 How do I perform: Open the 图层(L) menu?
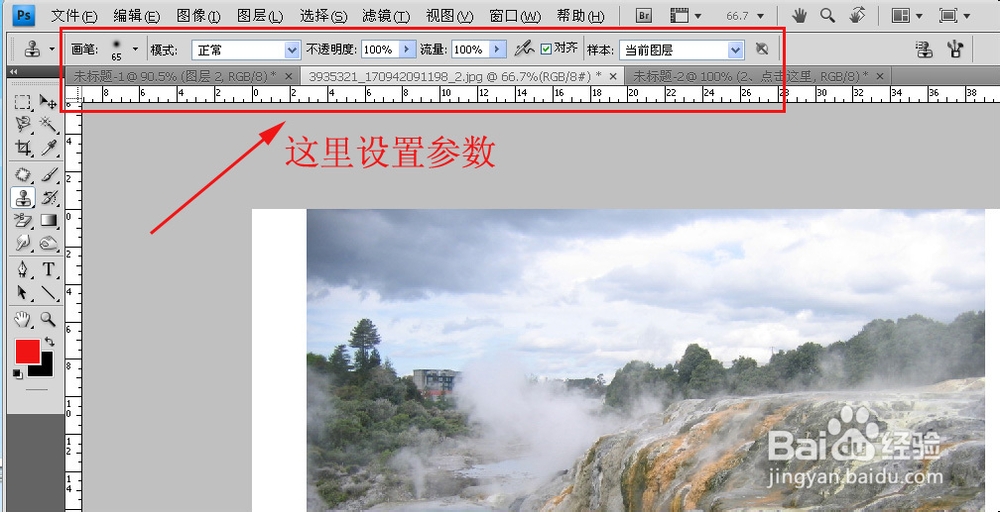click(260, 16)
